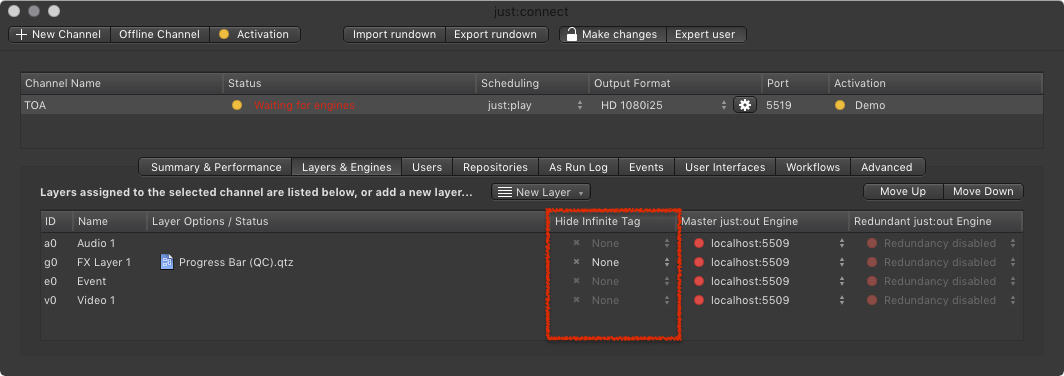
Task: Click the yellow status dot beside Waiting for engines
Action: (237, 105)
